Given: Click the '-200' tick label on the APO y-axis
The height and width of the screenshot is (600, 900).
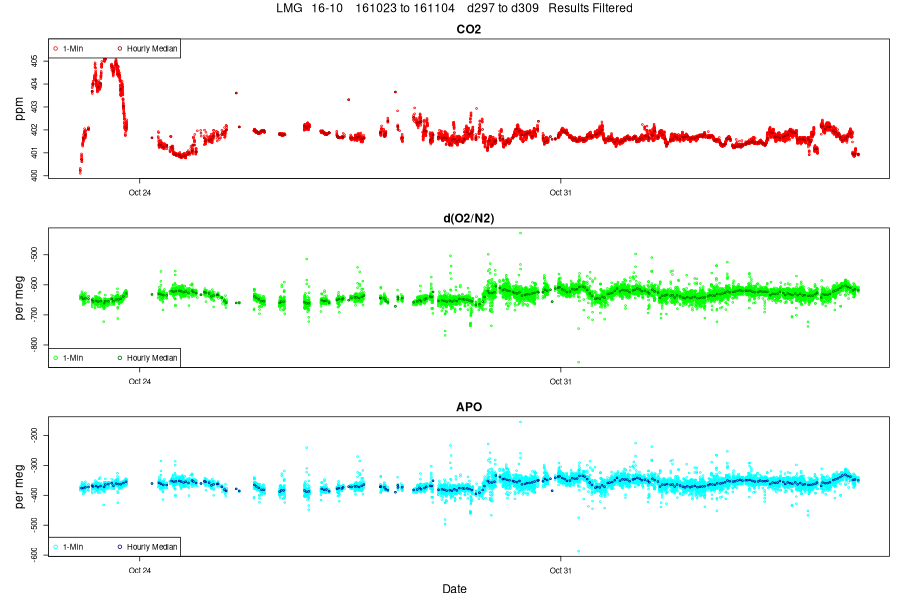Looking at the screenshot, I should 35,435.
